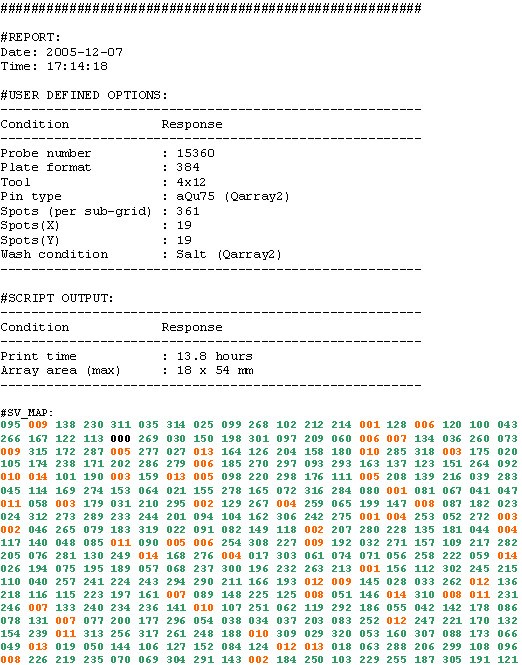The image size is (522, 665).
Task: Click the #USER DEFINED OPTIONS: heading
Action: click(x=84, y=95)
